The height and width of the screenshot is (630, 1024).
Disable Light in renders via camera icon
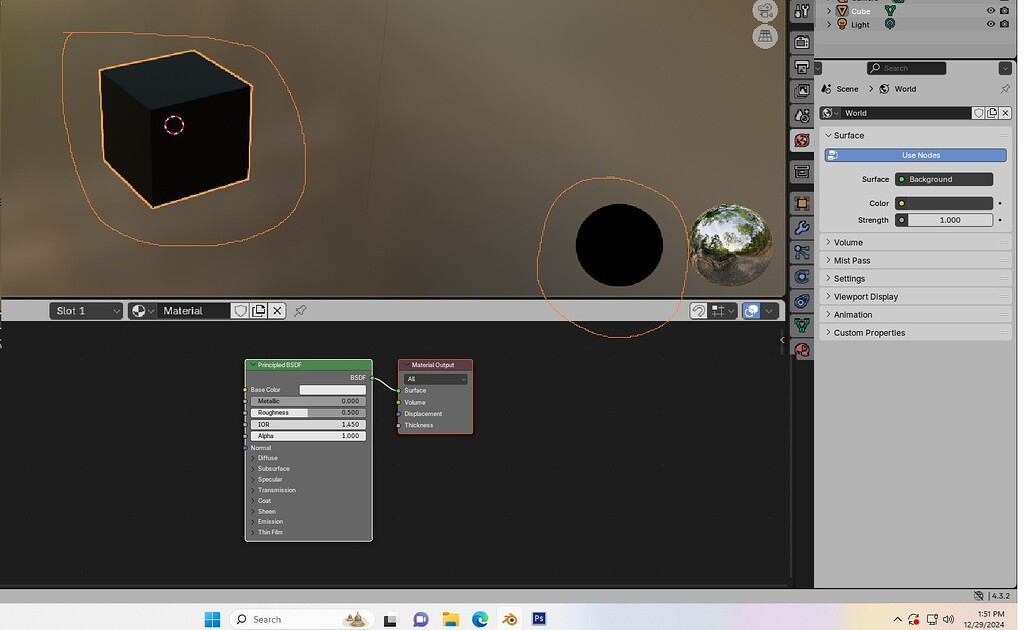coord(1004,24)
